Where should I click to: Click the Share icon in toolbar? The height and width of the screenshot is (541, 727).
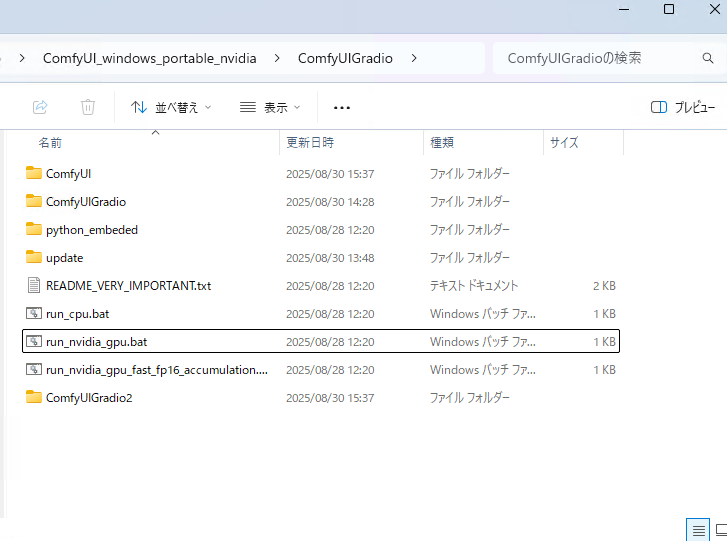click(x=40, y=107)
